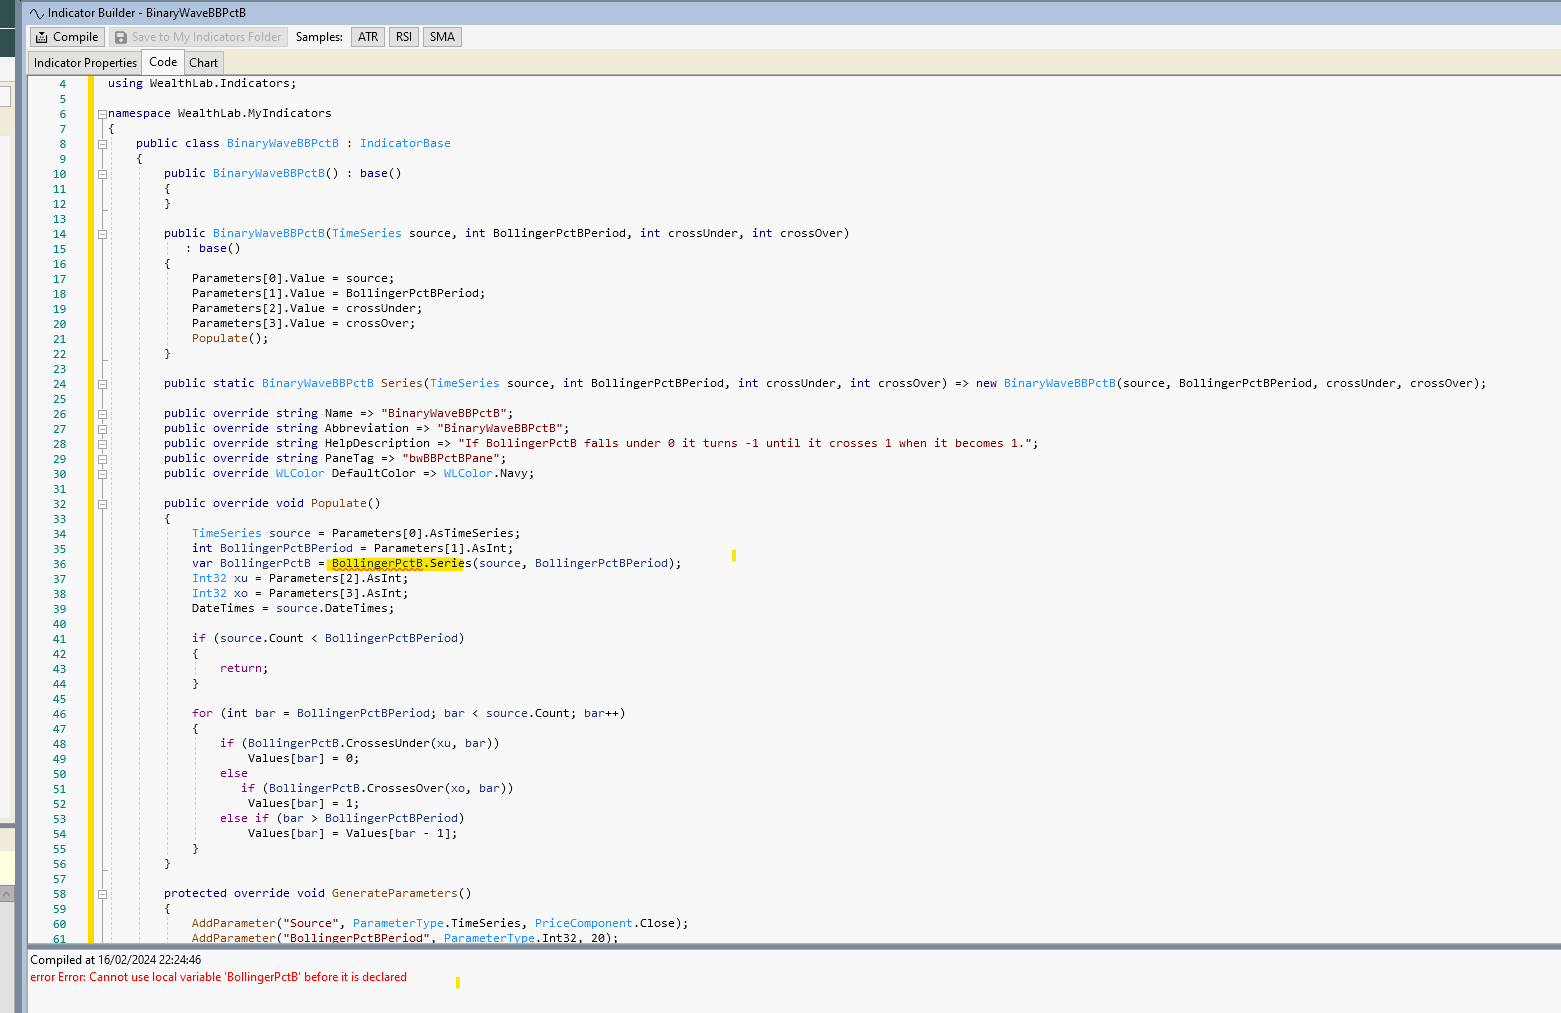Click the Indicator Builder window icon
The height and width of the screenshot is (1013, 1561).
tap(37, 13)
